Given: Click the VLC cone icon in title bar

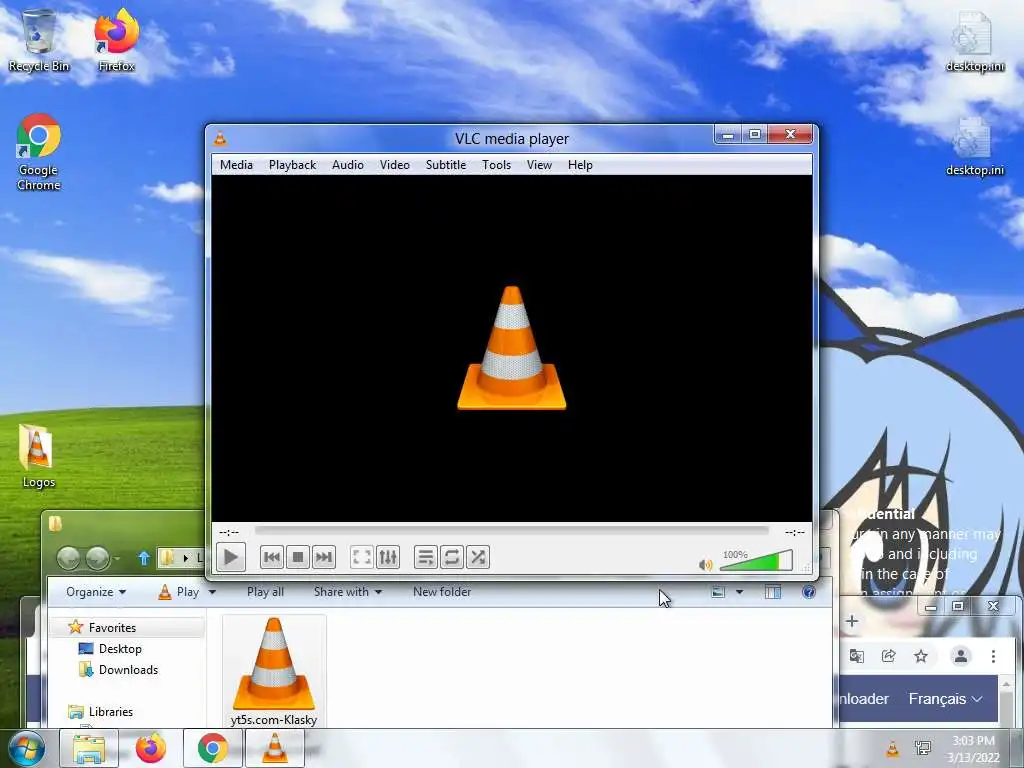Looking at the screenshot, I should click(x=221, y=138).
